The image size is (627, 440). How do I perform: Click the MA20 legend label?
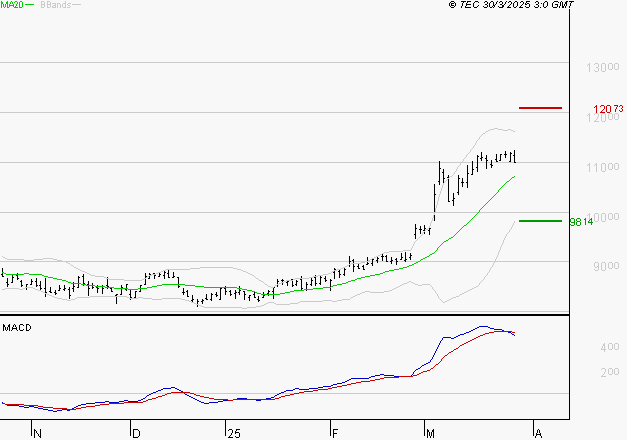[x=12, y=5]
